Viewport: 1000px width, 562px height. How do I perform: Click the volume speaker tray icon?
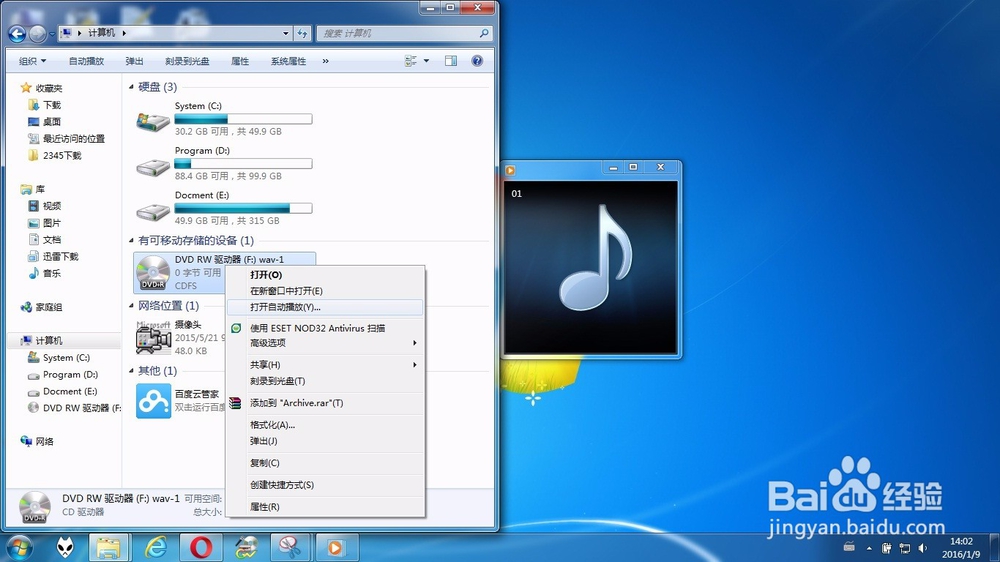click(x=922, y=548)
